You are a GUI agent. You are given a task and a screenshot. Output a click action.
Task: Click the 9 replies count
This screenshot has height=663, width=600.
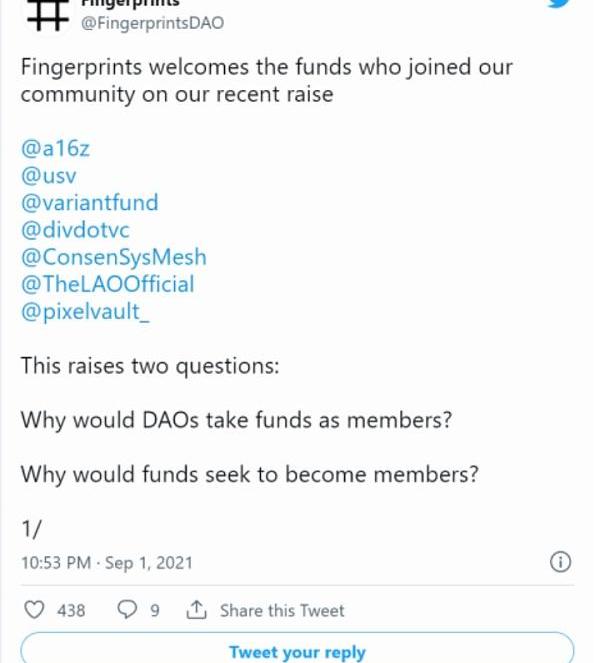coord(154,610)
